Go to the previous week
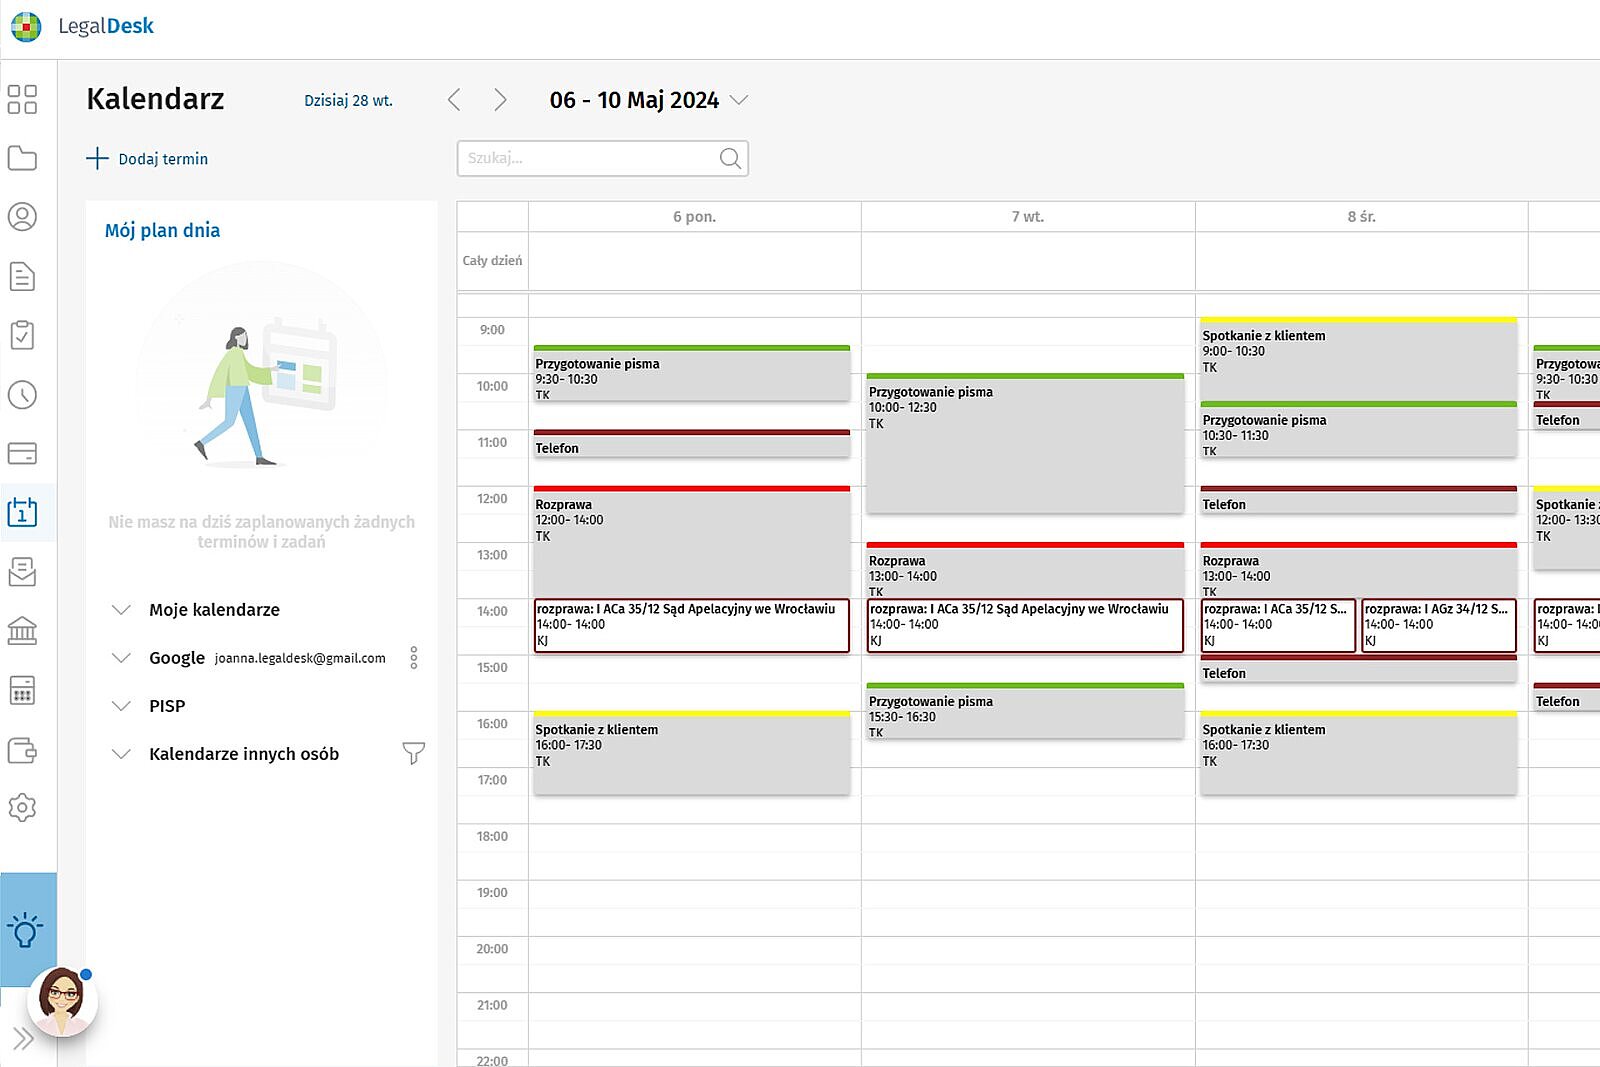 click(455, 100)
